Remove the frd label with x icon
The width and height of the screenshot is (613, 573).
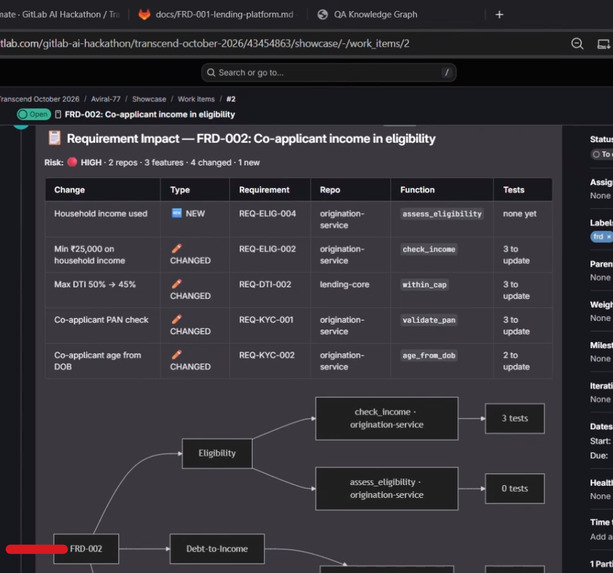609,236
